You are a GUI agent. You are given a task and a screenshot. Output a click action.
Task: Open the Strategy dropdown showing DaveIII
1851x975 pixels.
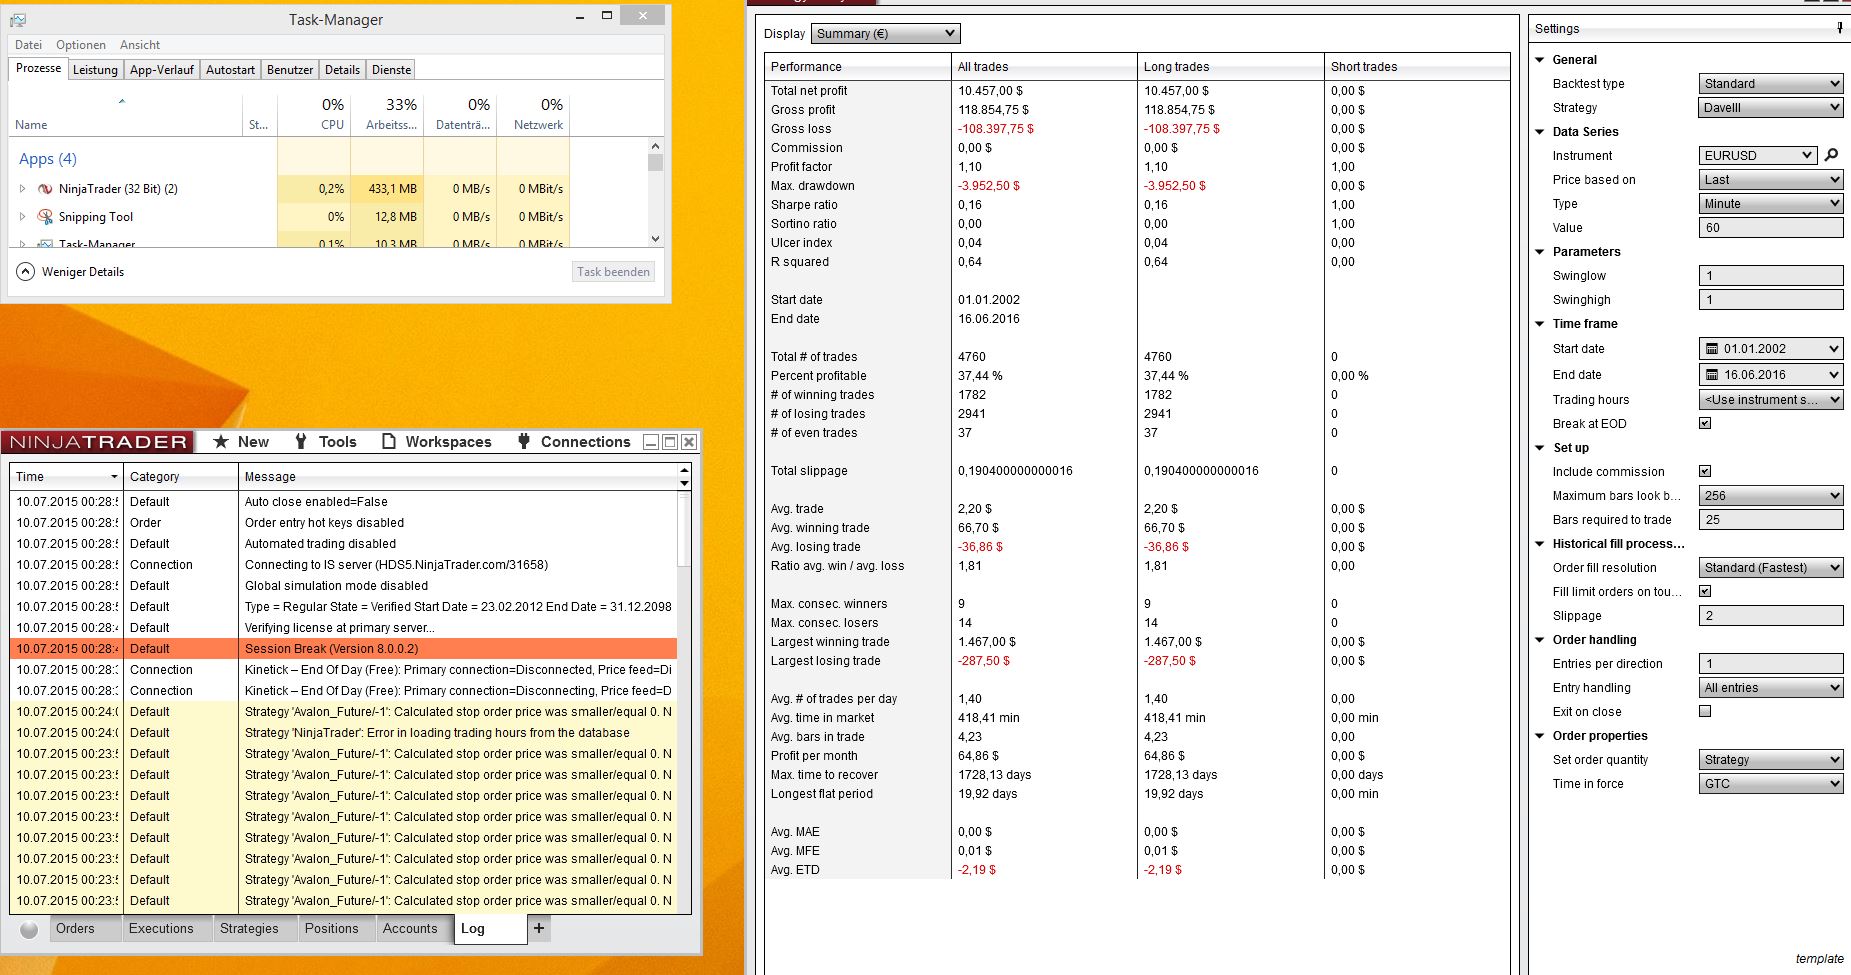[1770, 108]
